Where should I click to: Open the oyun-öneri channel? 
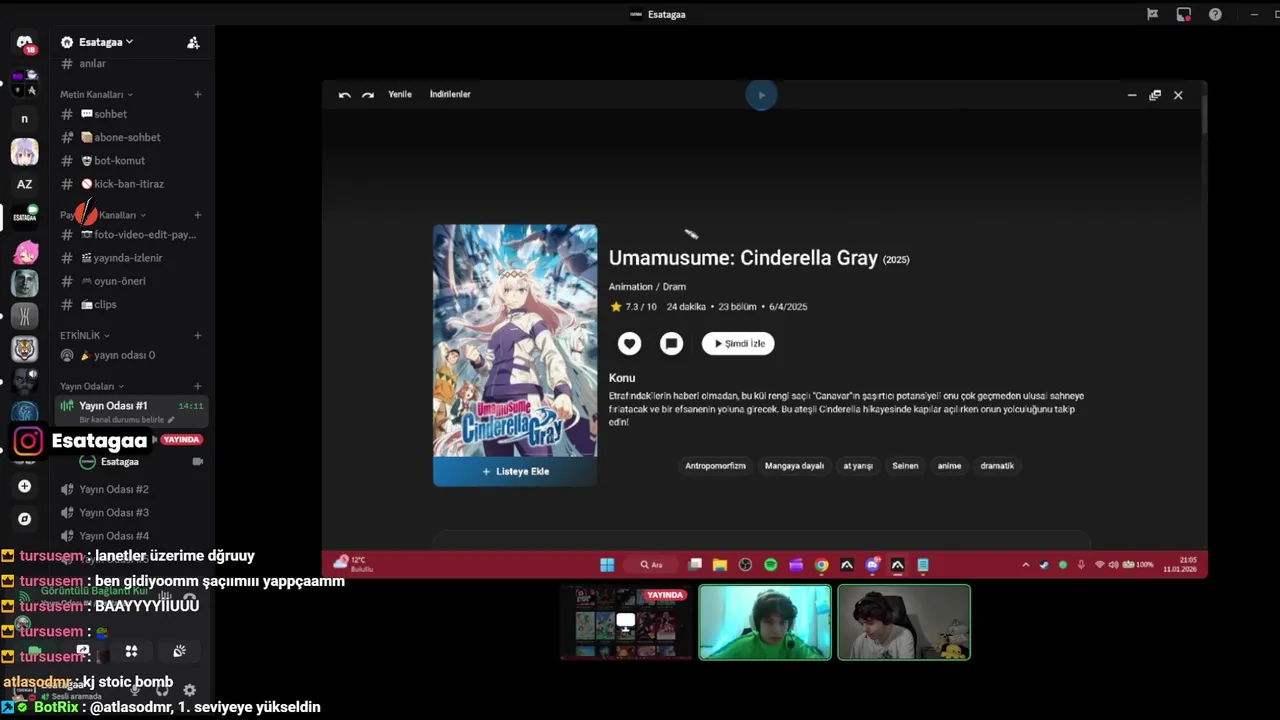pos(131,281)
